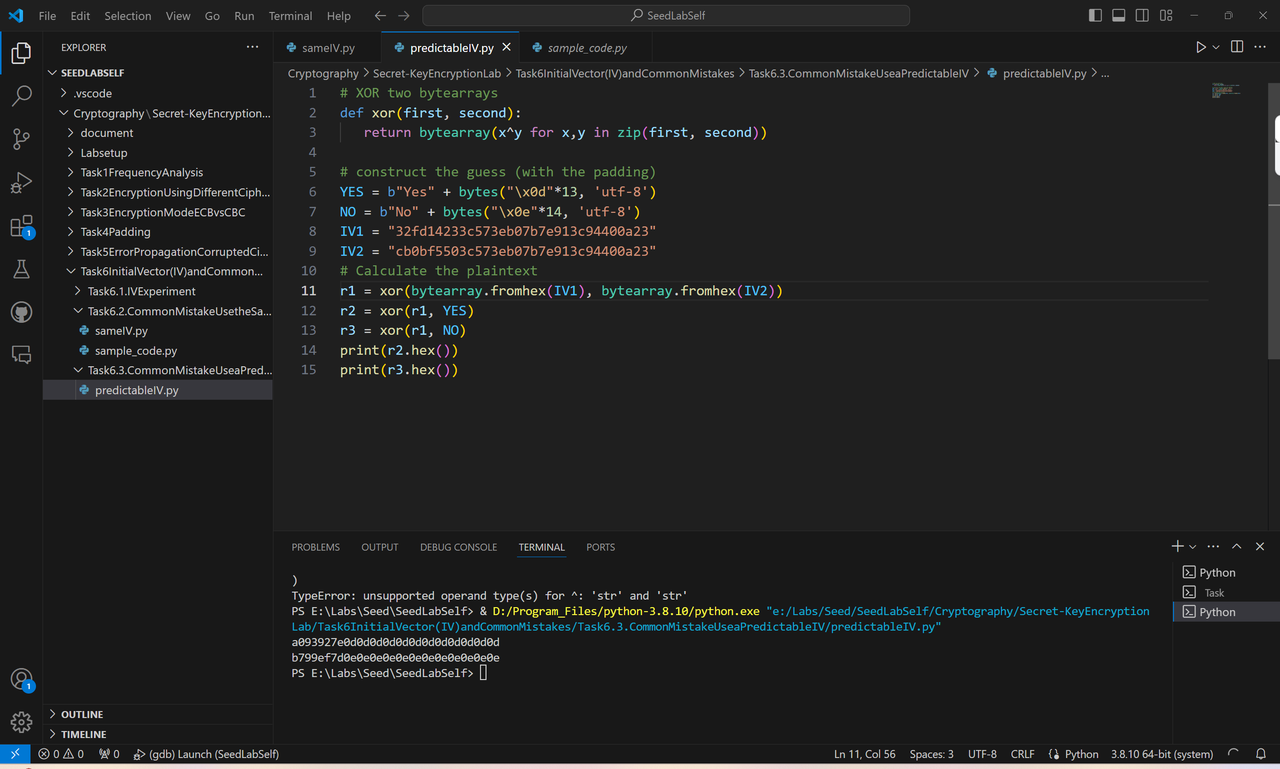
Task: Switch to the sample_code.py tab
Action: [587, 47]
